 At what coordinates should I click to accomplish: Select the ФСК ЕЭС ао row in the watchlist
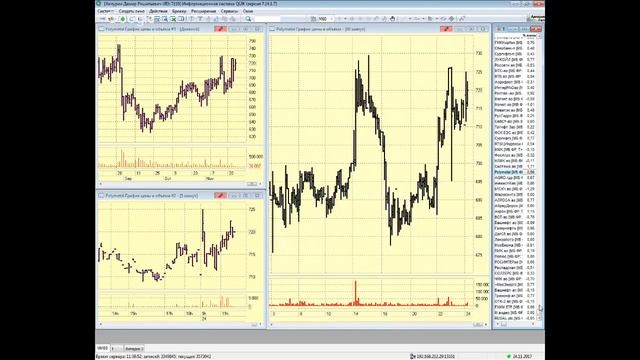pyautogui.click(x=515, y=133)
